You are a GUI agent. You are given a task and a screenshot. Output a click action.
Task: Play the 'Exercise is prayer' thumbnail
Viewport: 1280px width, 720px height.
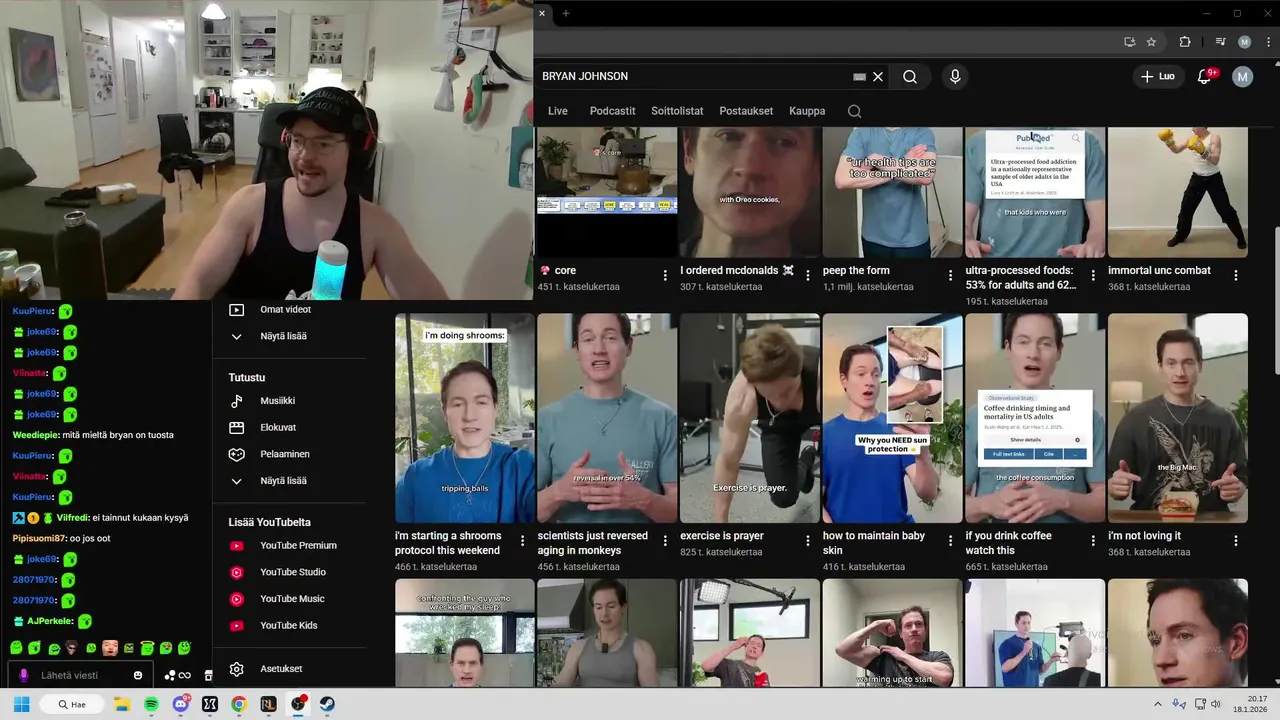point(750,418)
